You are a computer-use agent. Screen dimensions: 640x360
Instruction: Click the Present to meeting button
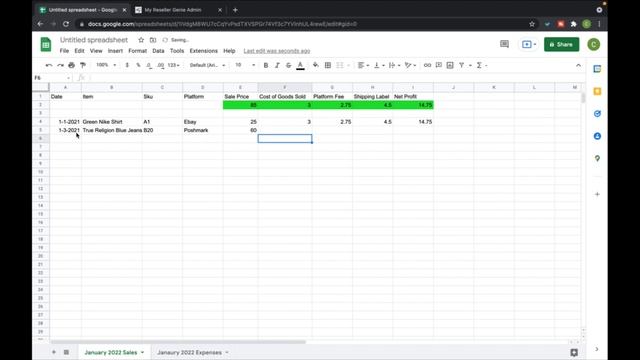(529, 44)
